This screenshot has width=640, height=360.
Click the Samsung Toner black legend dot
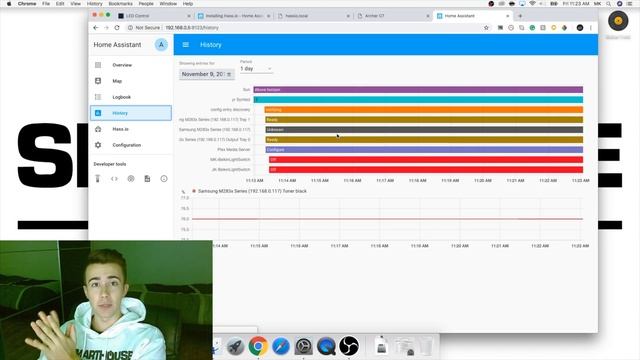194,191
